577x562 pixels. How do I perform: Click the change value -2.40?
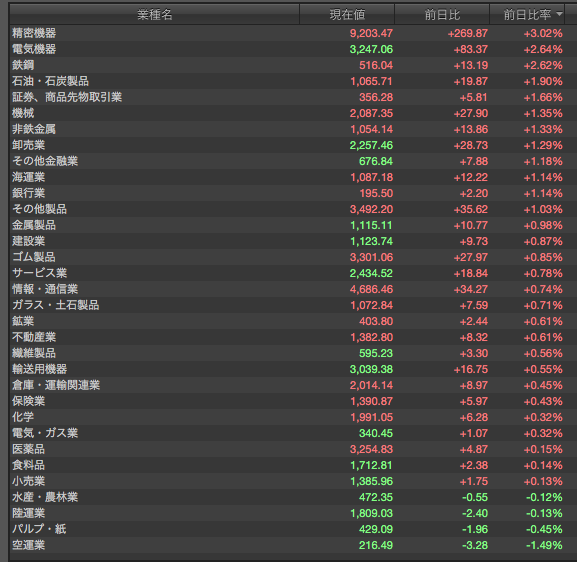point(475,513)
